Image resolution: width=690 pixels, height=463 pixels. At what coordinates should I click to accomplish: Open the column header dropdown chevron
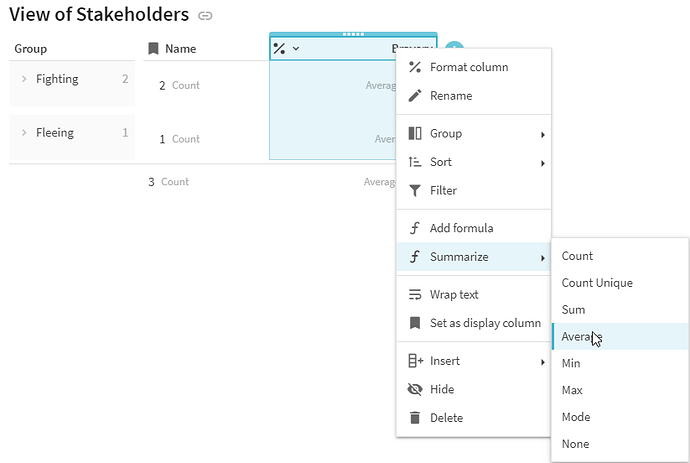coord(296,48)
